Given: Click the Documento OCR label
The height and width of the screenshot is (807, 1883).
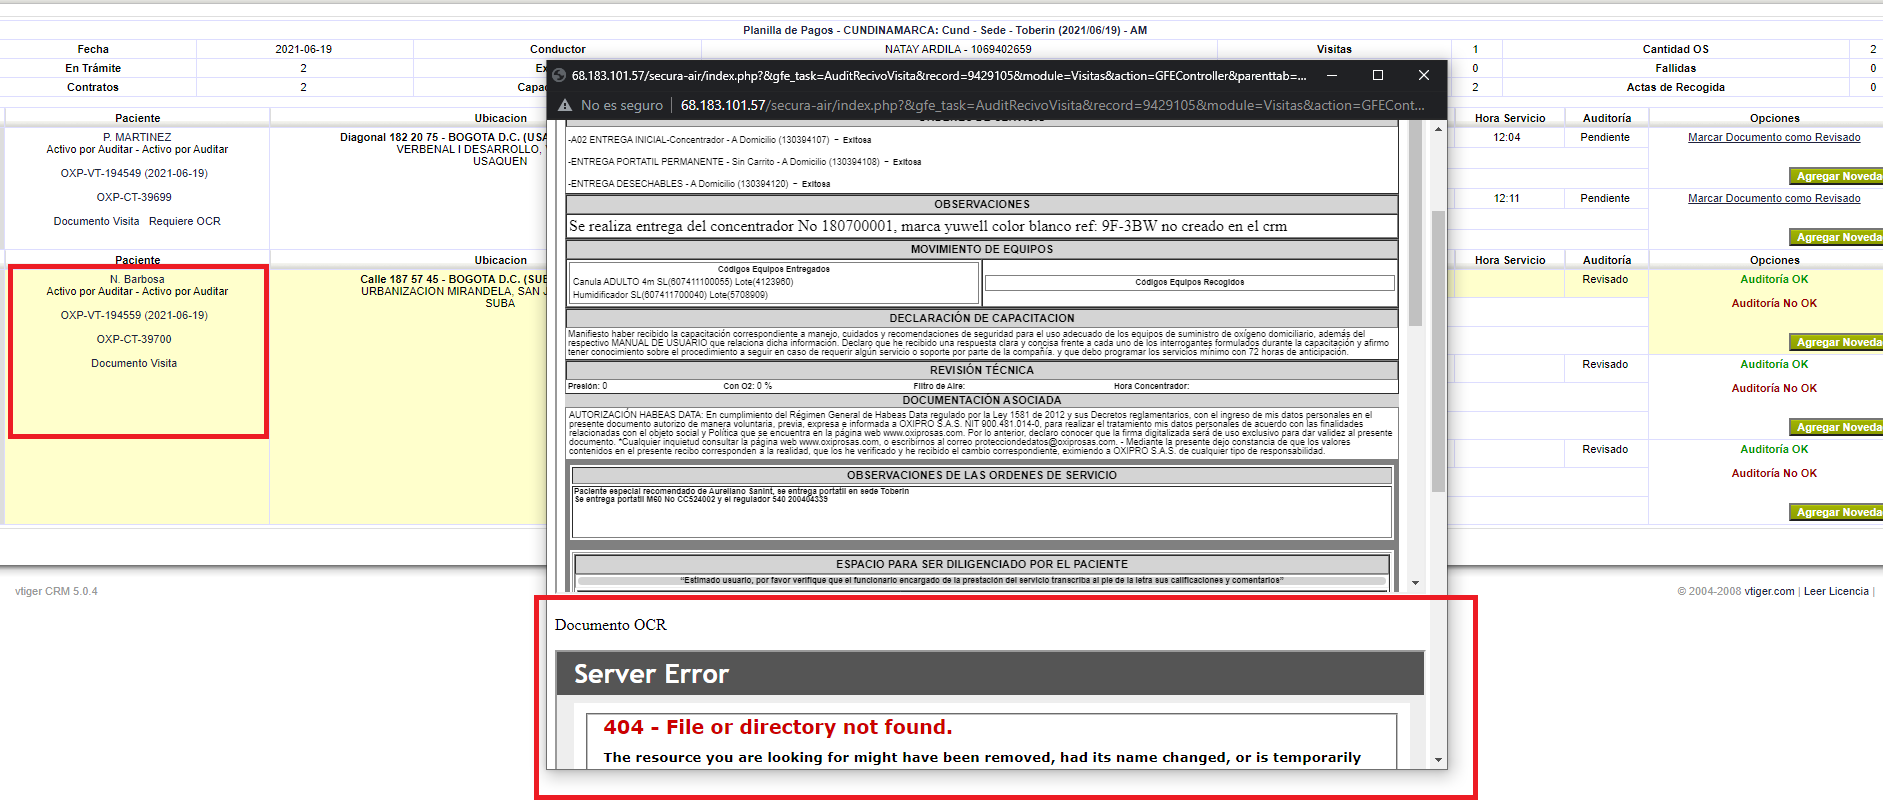Looking at the screenshot, I should (x=610, y=625).
